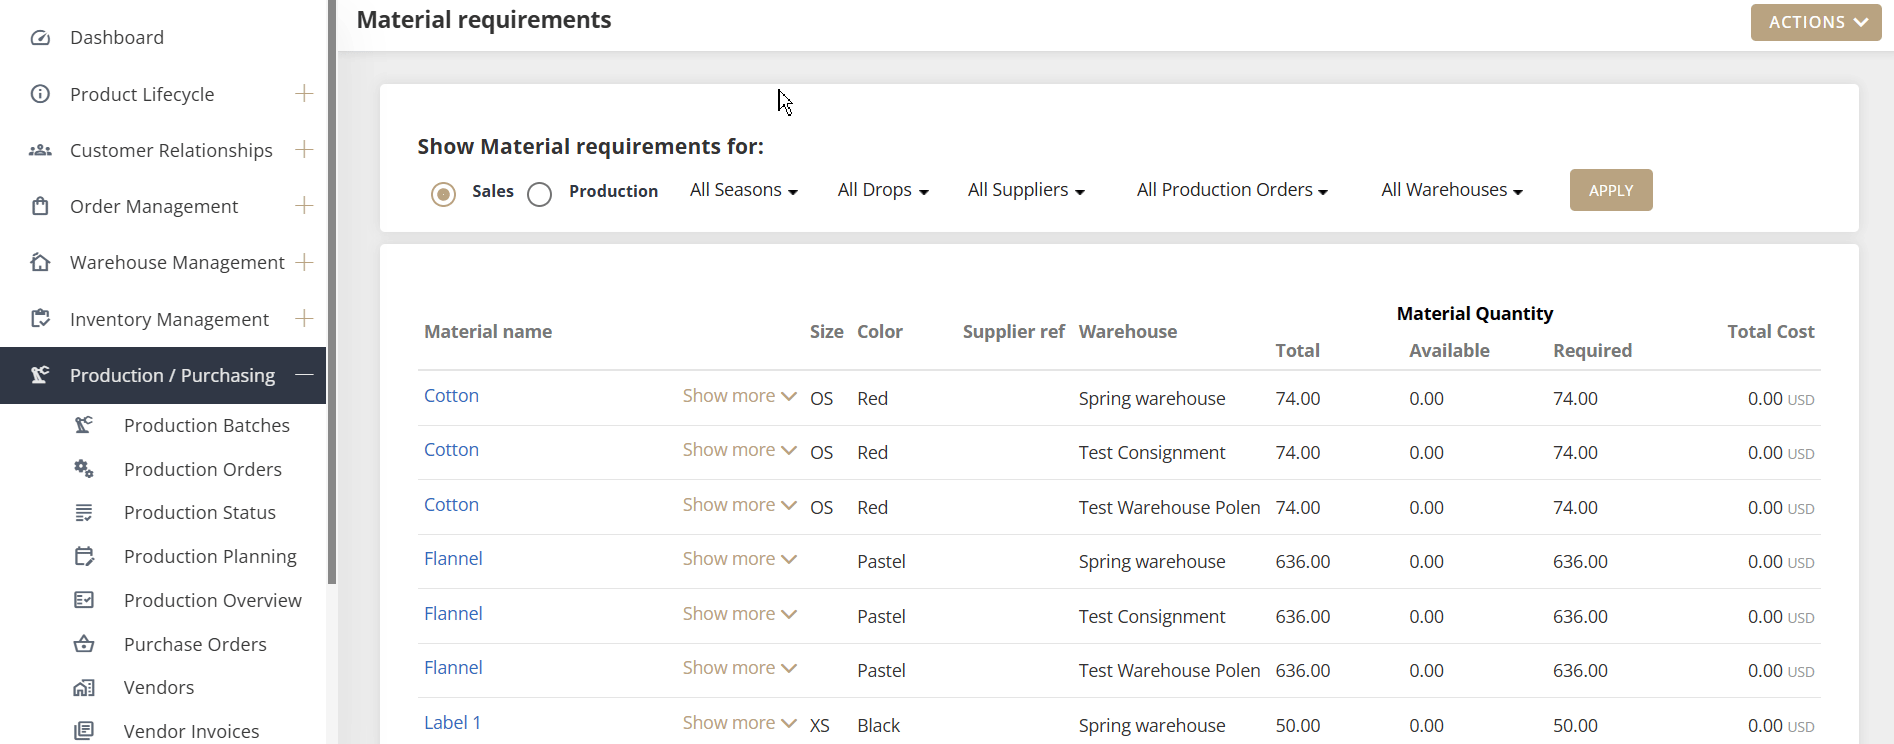The width and height of the screenshot is (1894, 744).
Task: Click the Dashboard gauge icon
Action: point(40,38)
